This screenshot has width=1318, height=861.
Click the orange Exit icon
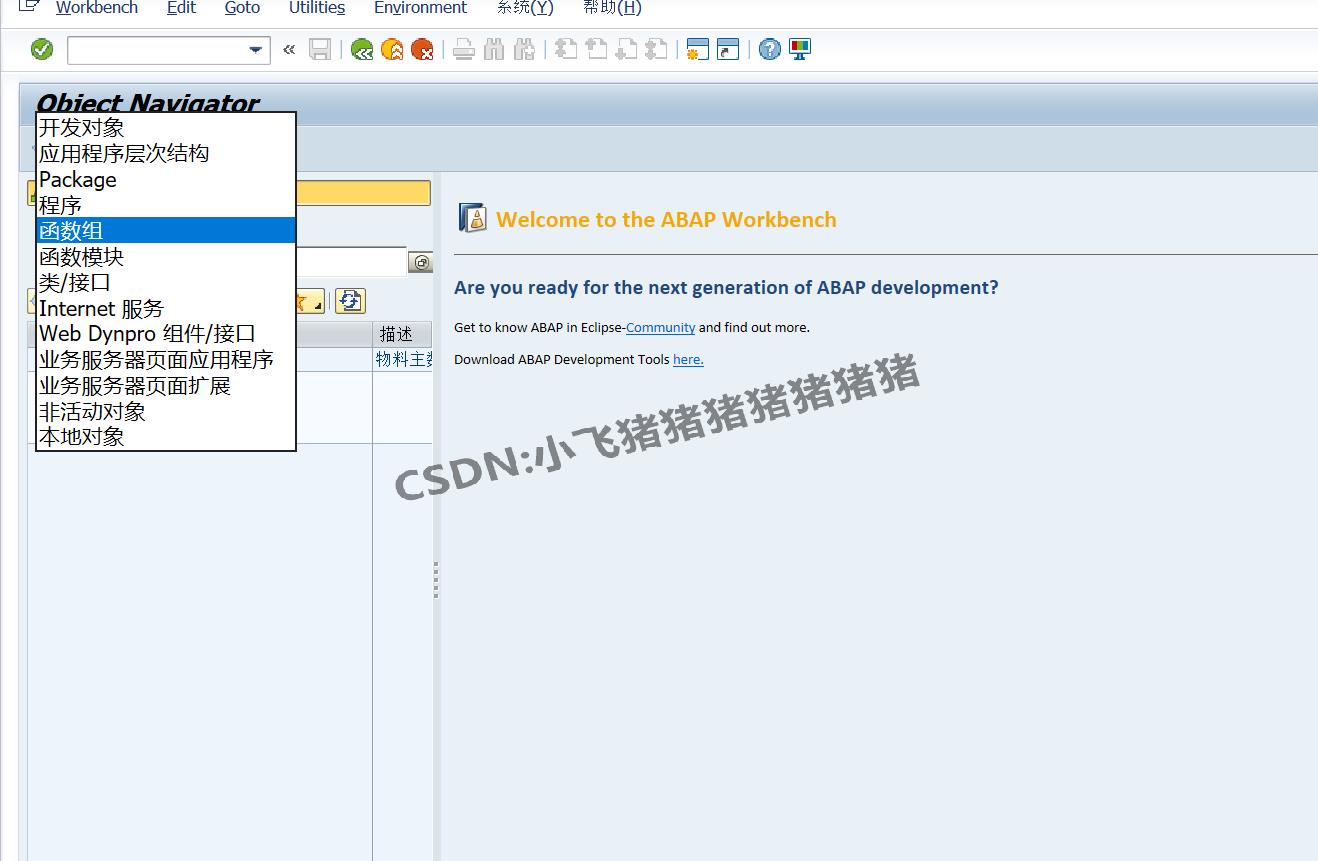click(392, 49)
